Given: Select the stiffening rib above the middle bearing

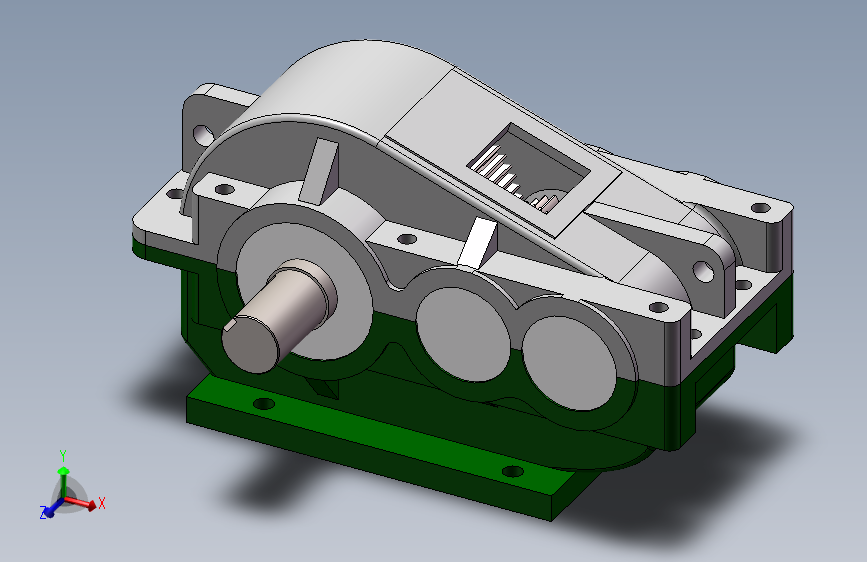Looking at the screenshot, I should pos(477,243).
